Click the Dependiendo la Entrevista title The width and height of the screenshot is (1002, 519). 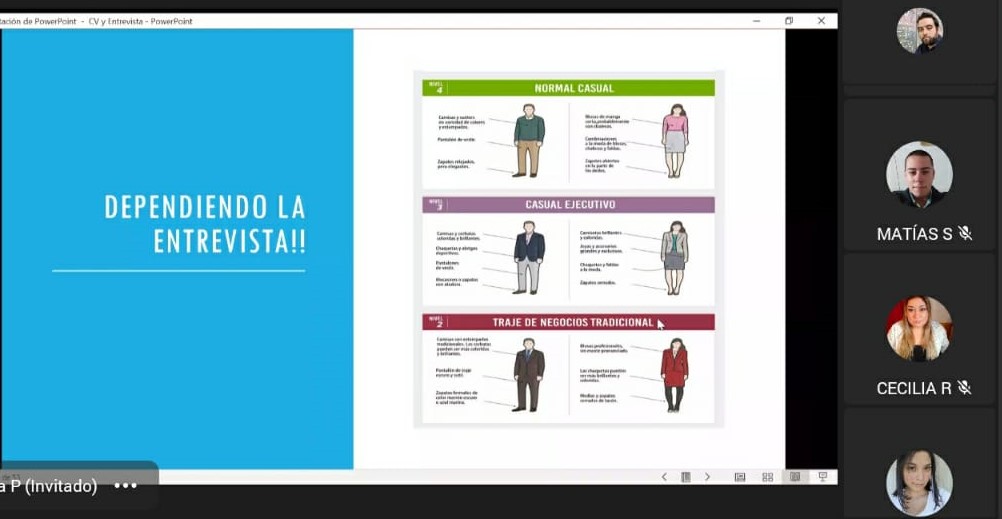(204, 224)
